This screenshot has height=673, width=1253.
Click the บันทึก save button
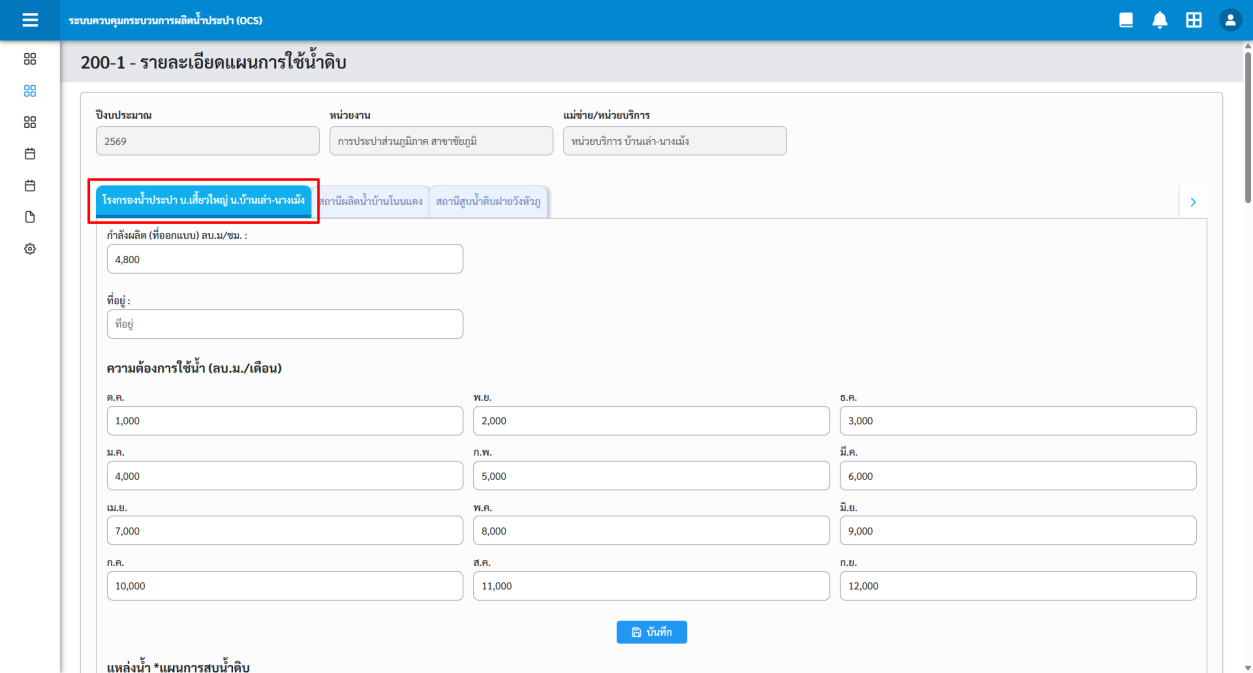[x=652, y=632]
